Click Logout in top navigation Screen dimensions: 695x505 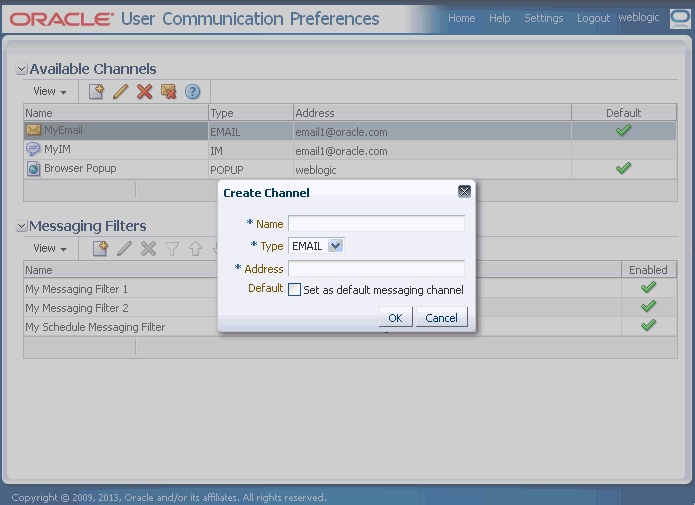tap(593, 18)
